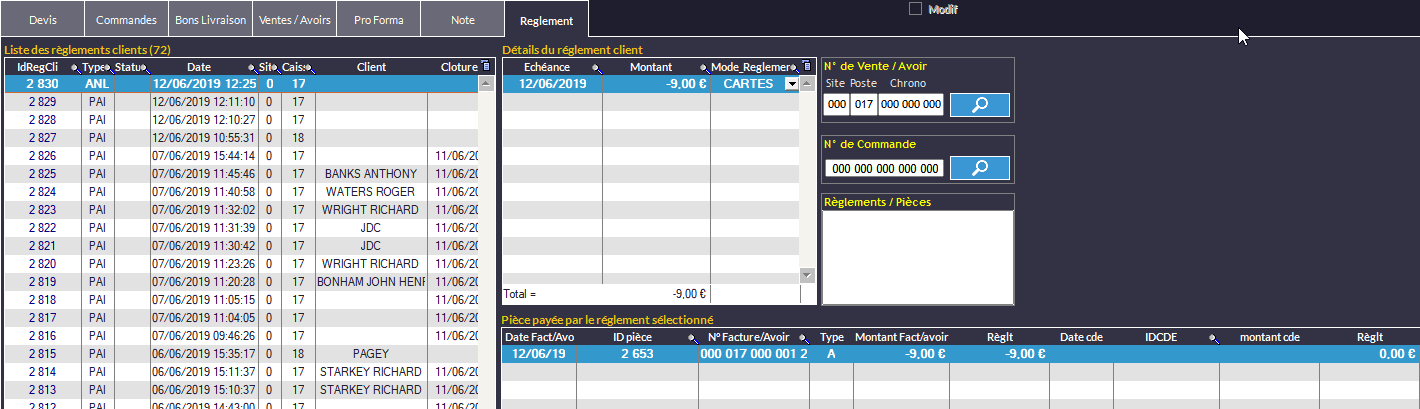1420x409 pixels.
Task: Click the N° de Commande search magnifier button
Action: coord(979,168)
